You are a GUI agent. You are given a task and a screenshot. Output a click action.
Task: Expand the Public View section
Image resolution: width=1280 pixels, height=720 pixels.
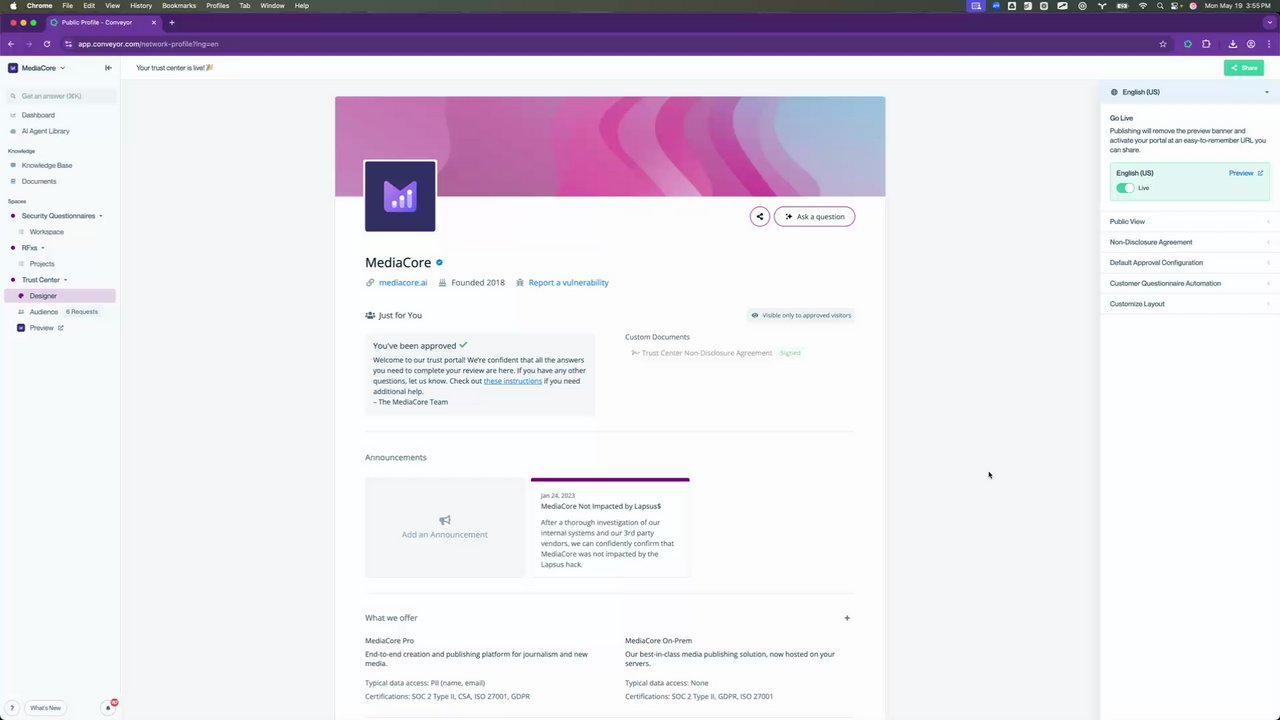point(1189,222)
